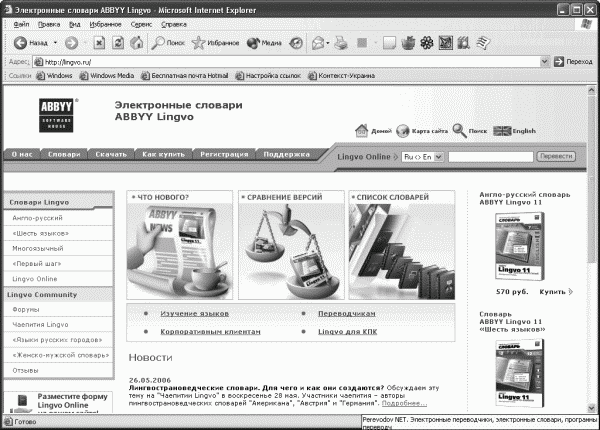This screenshot has width=600, height=430.
Task: Select the Поддержка tab
Action: 287,154
